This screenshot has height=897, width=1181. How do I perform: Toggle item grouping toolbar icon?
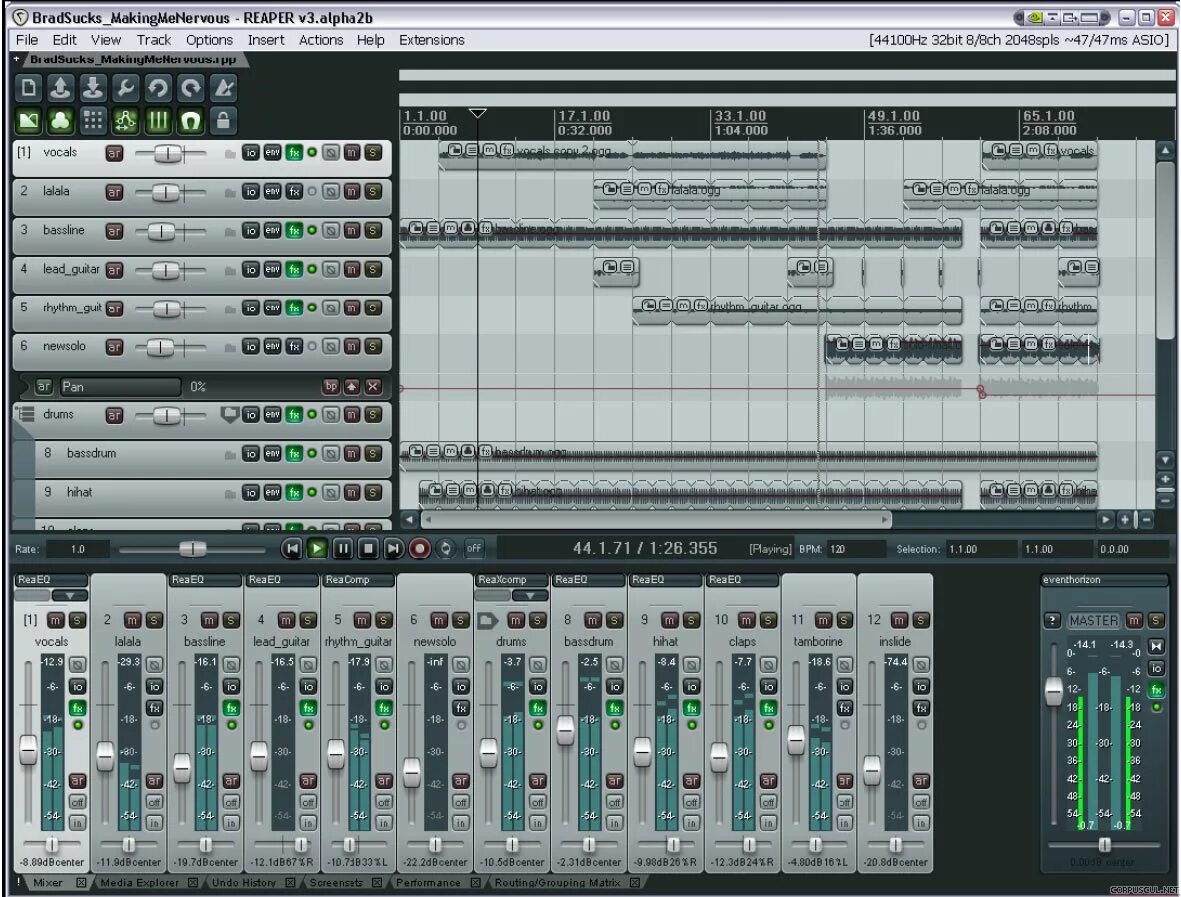[x=60, y=121]
